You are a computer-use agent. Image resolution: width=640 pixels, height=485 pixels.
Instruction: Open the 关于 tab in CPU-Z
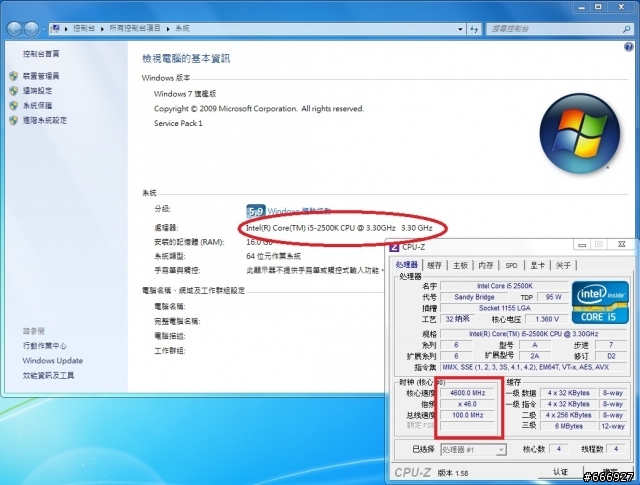(563, 265)
